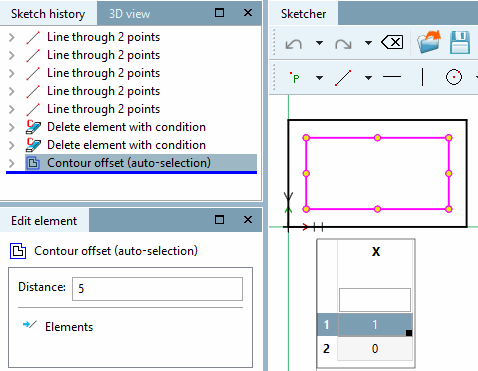The image size is (478, 371).
Task: Click the fourth line icon in history
Action: coord(33,91)
